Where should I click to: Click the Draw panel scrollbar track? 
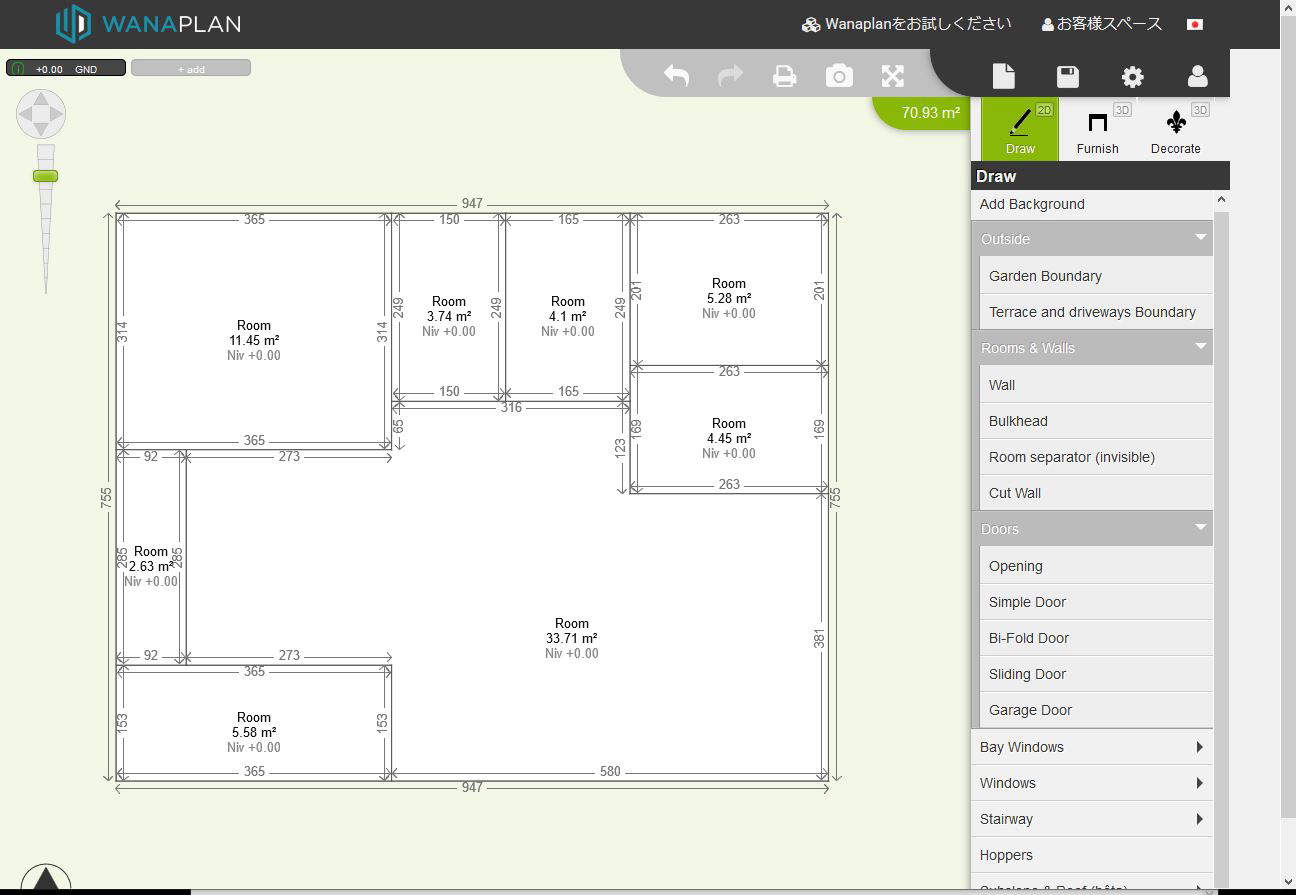(x=1221, y=550)
